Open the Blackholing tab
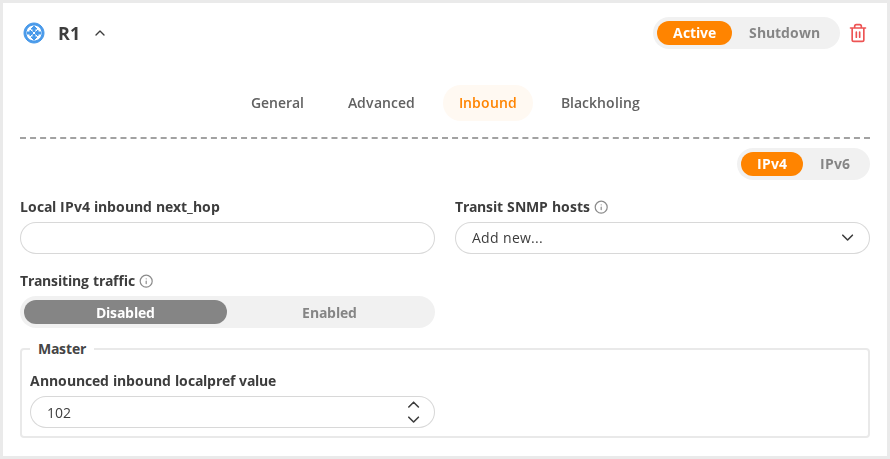Viewport: 890px width, 459px height. (600, 103)
